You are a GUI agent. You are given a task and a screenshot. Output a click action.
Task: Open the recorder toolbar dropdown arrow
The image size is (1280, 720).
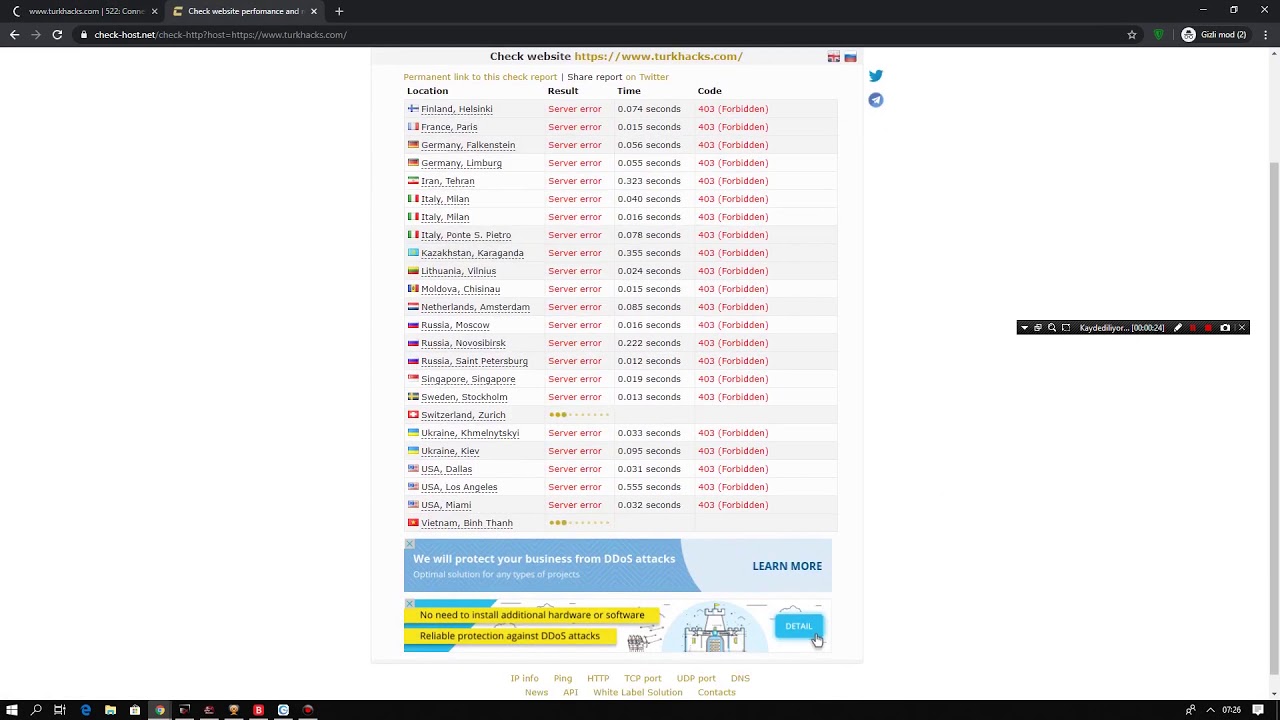click(1024, 328)
